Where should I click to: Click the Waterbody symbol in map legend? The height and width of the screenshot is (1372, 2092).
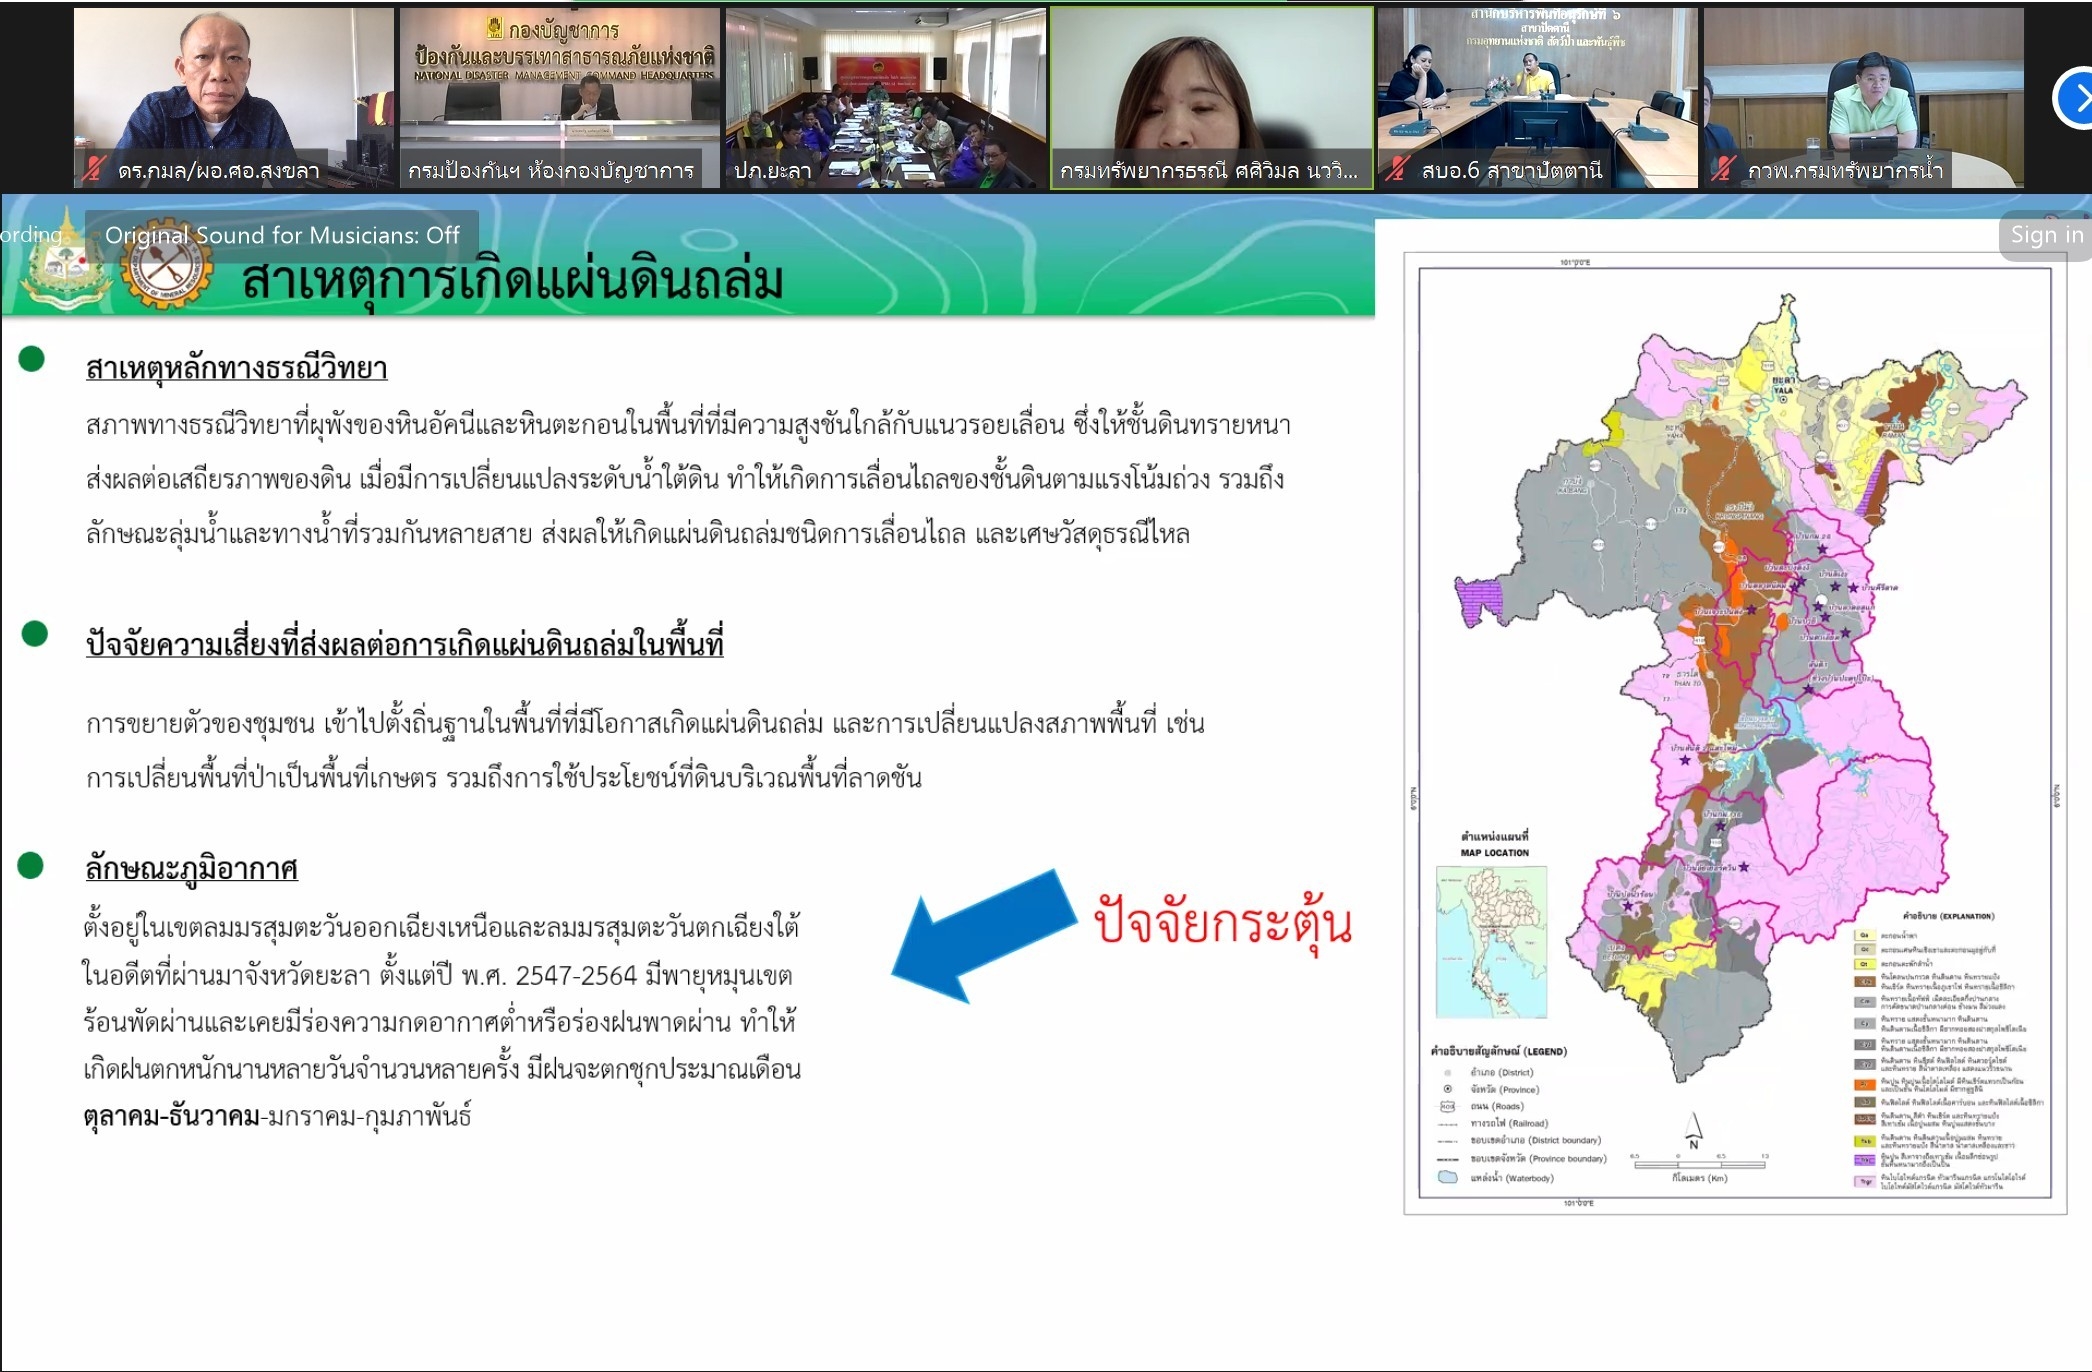(1447, 1177)
